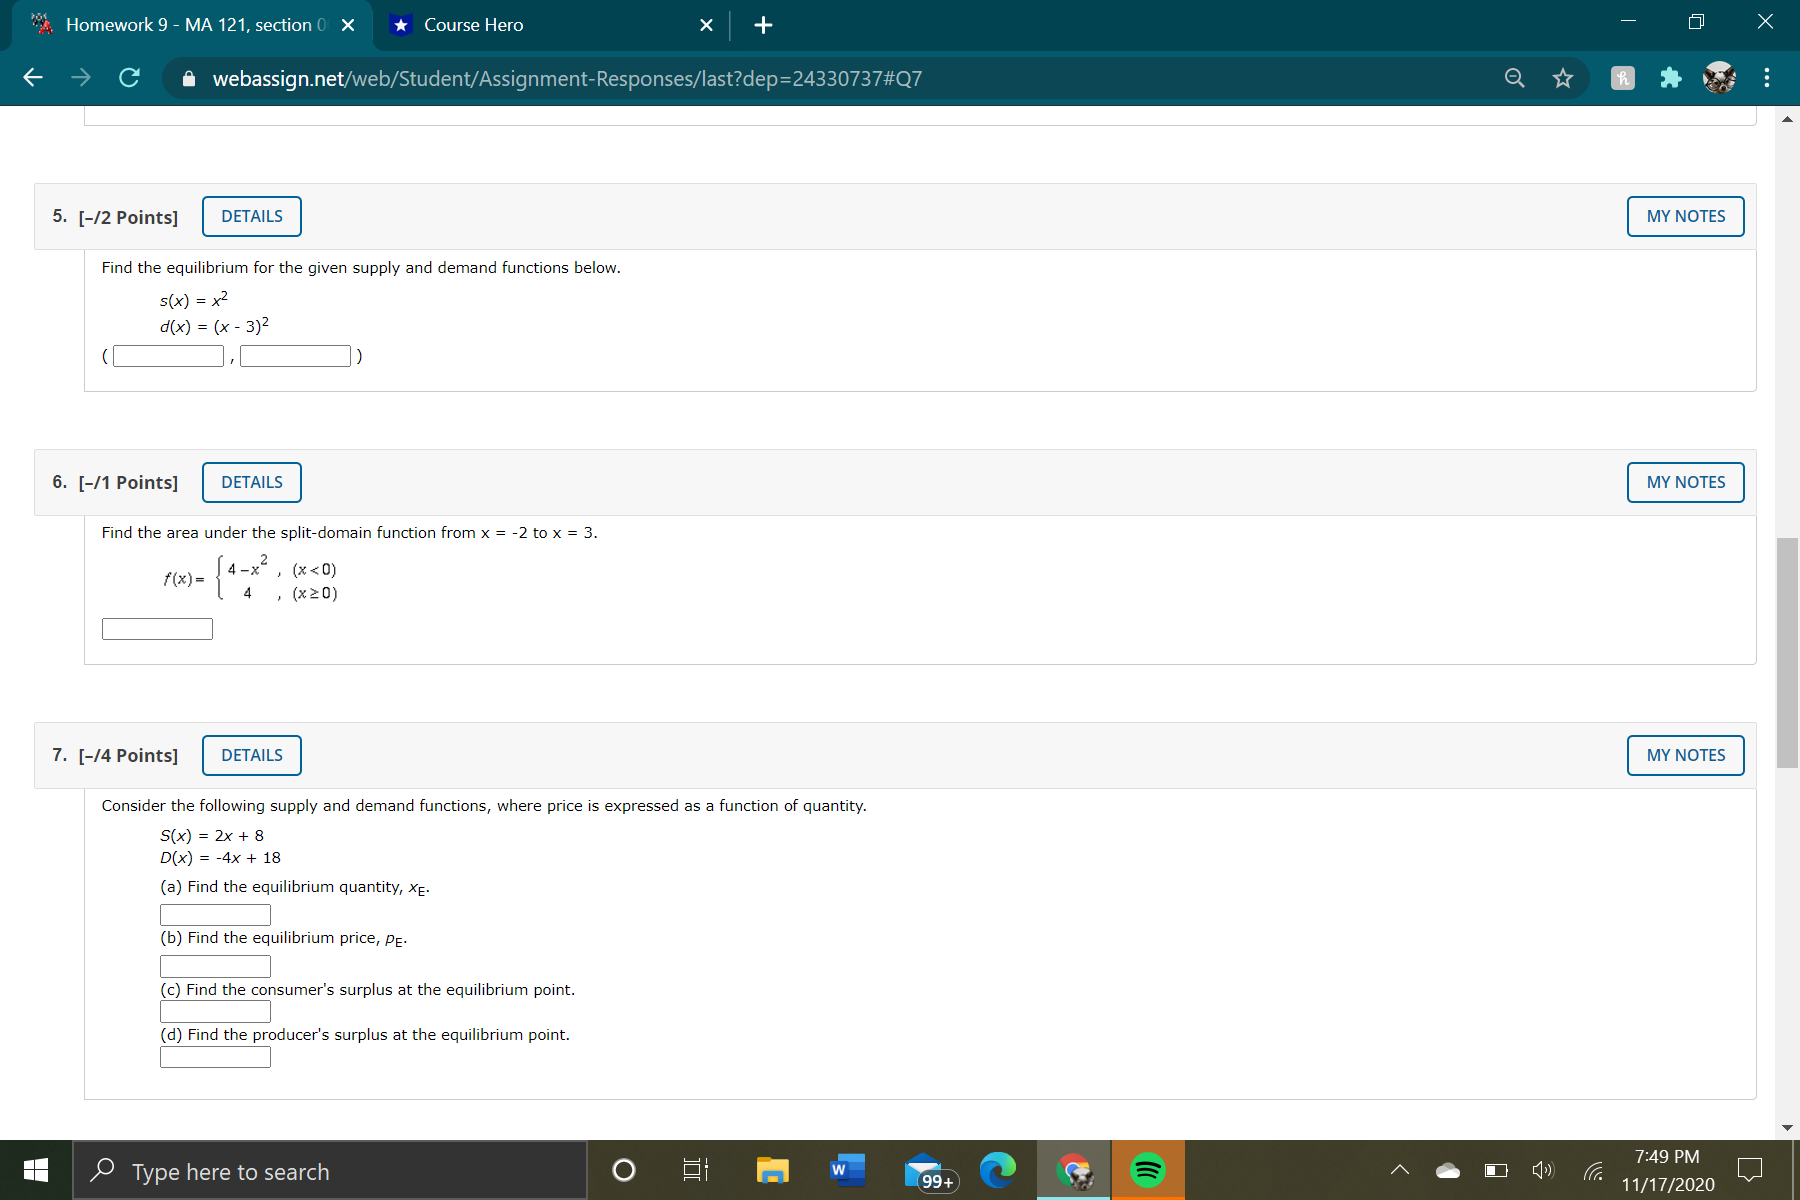Close the Homework 9 tab
The height and width of the screenshot is (1200, 1800).
348,25
